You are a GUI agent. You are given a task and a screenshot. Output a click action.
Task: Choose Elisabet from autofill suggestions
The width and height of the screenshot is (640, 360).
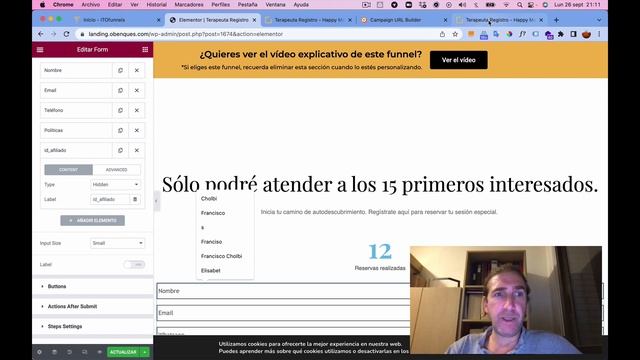pos(211,271)
